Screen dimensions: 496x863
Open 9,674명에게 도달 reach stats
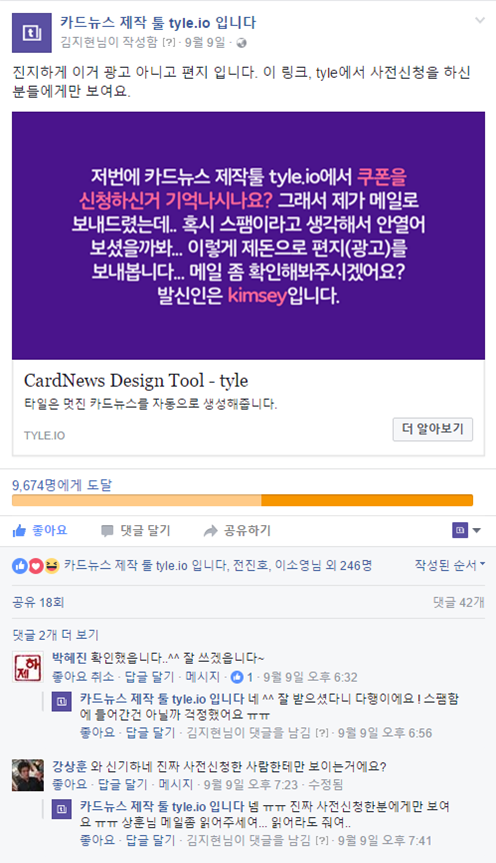[62, 485]
